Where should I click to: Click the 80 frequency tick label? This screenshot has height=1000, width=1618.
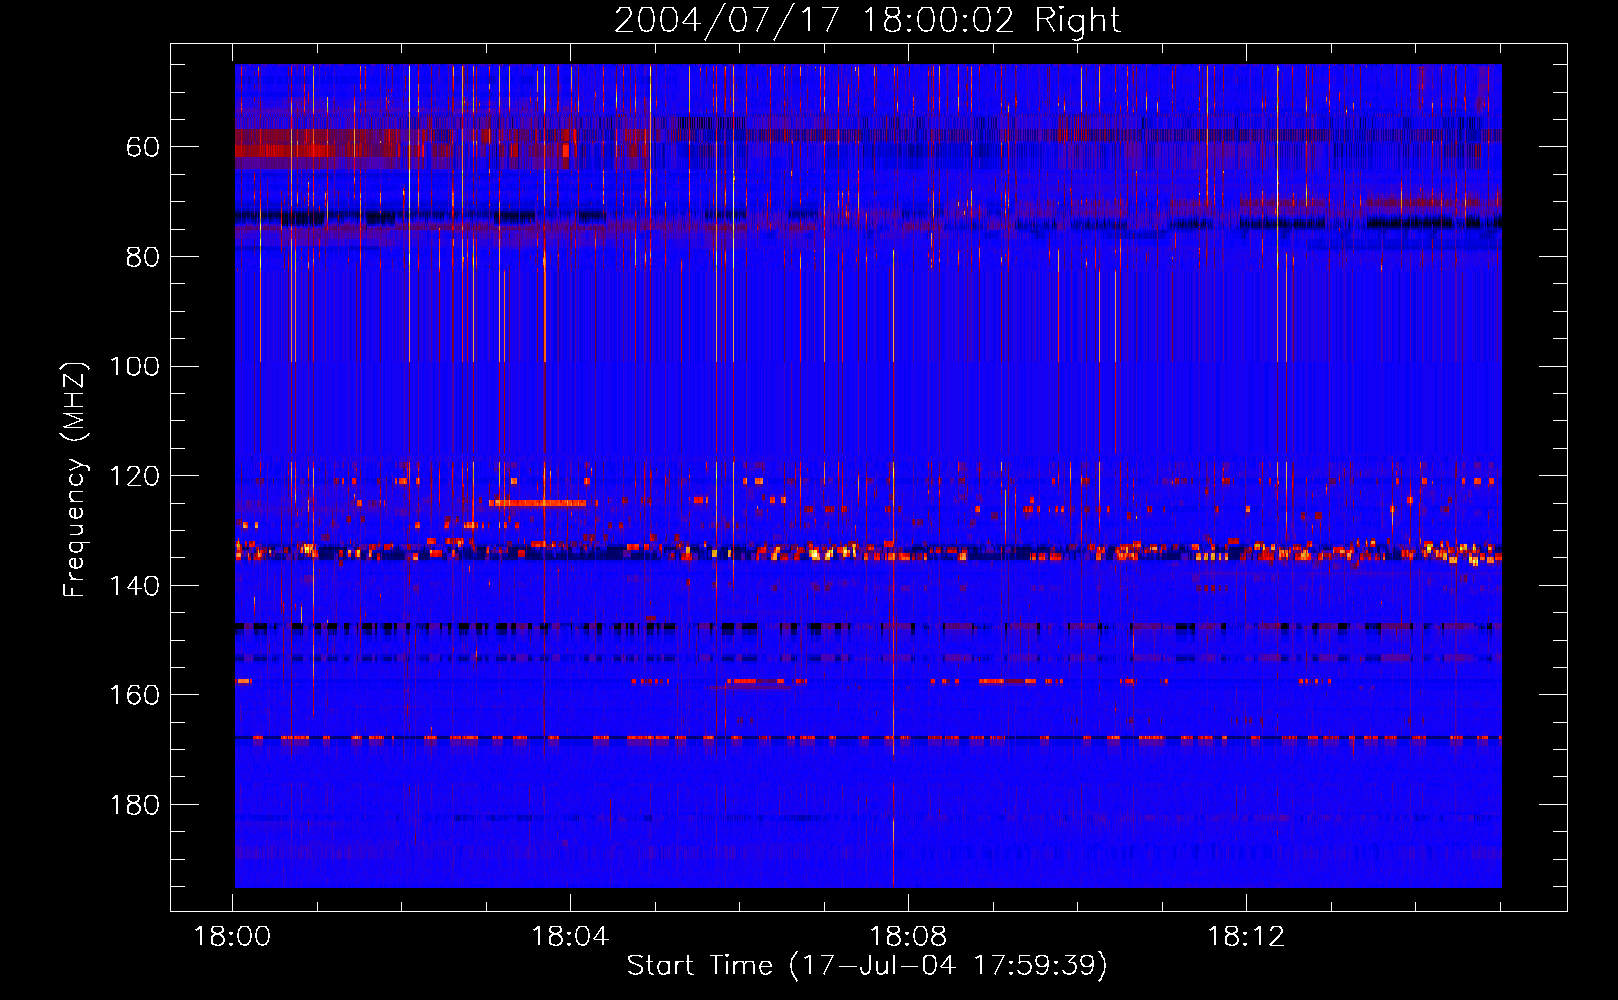pos(142,257)
